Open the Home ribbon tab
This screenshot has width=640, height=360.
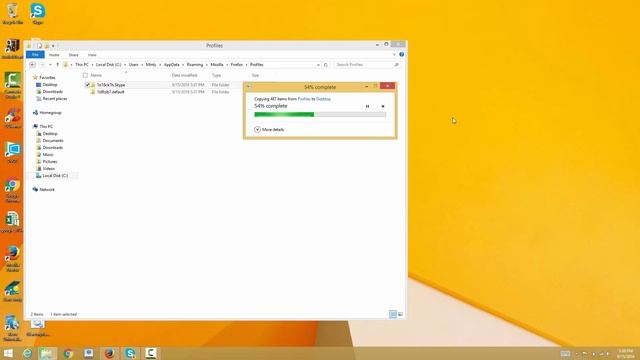click(x=54, y=55)
